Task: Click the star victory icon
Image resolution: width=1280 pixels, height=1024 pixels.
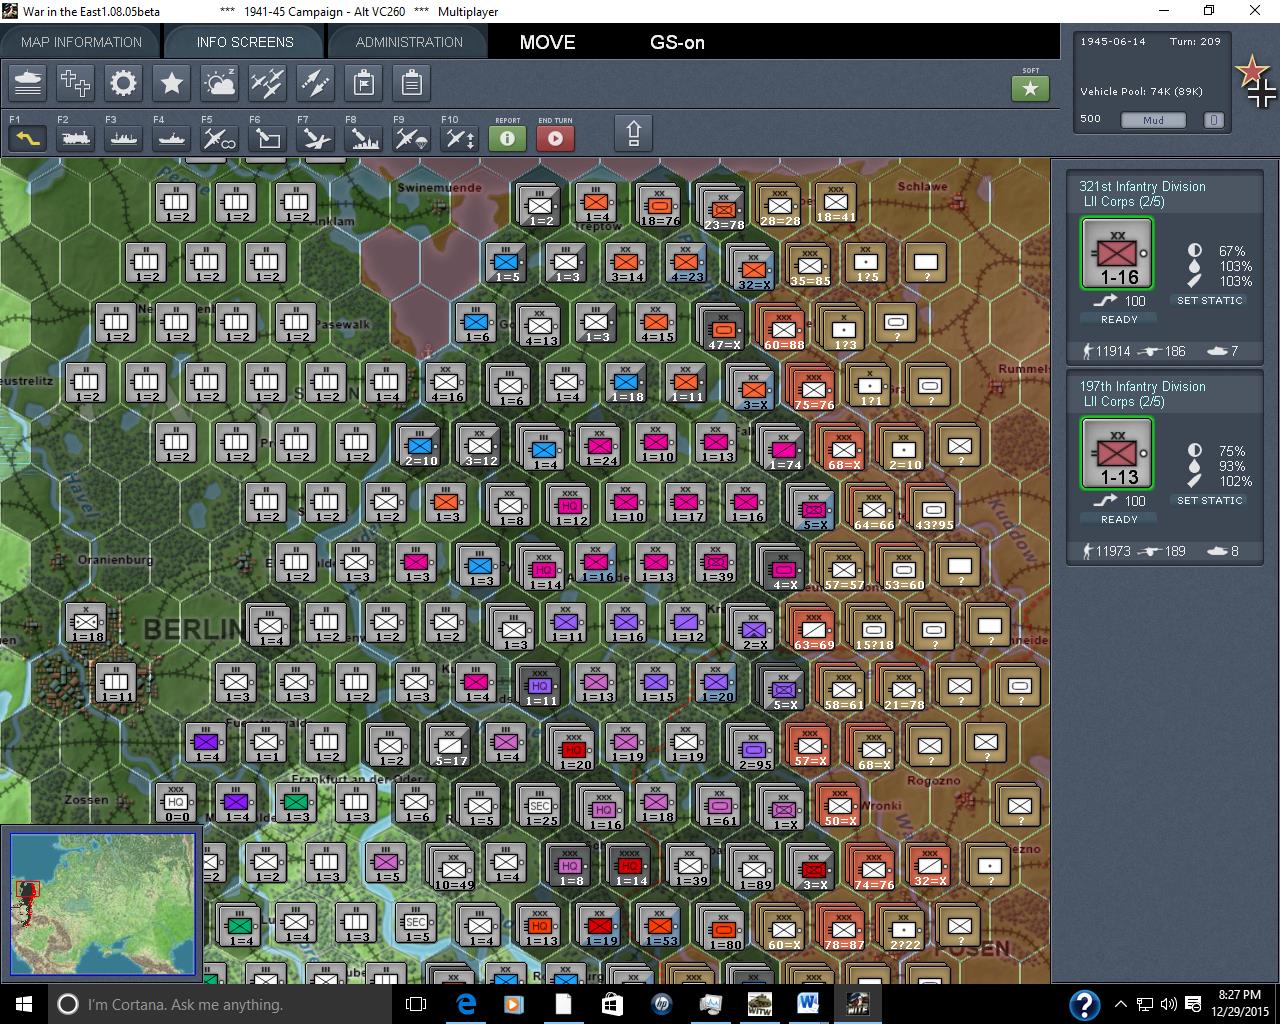Action: point(172,83)
